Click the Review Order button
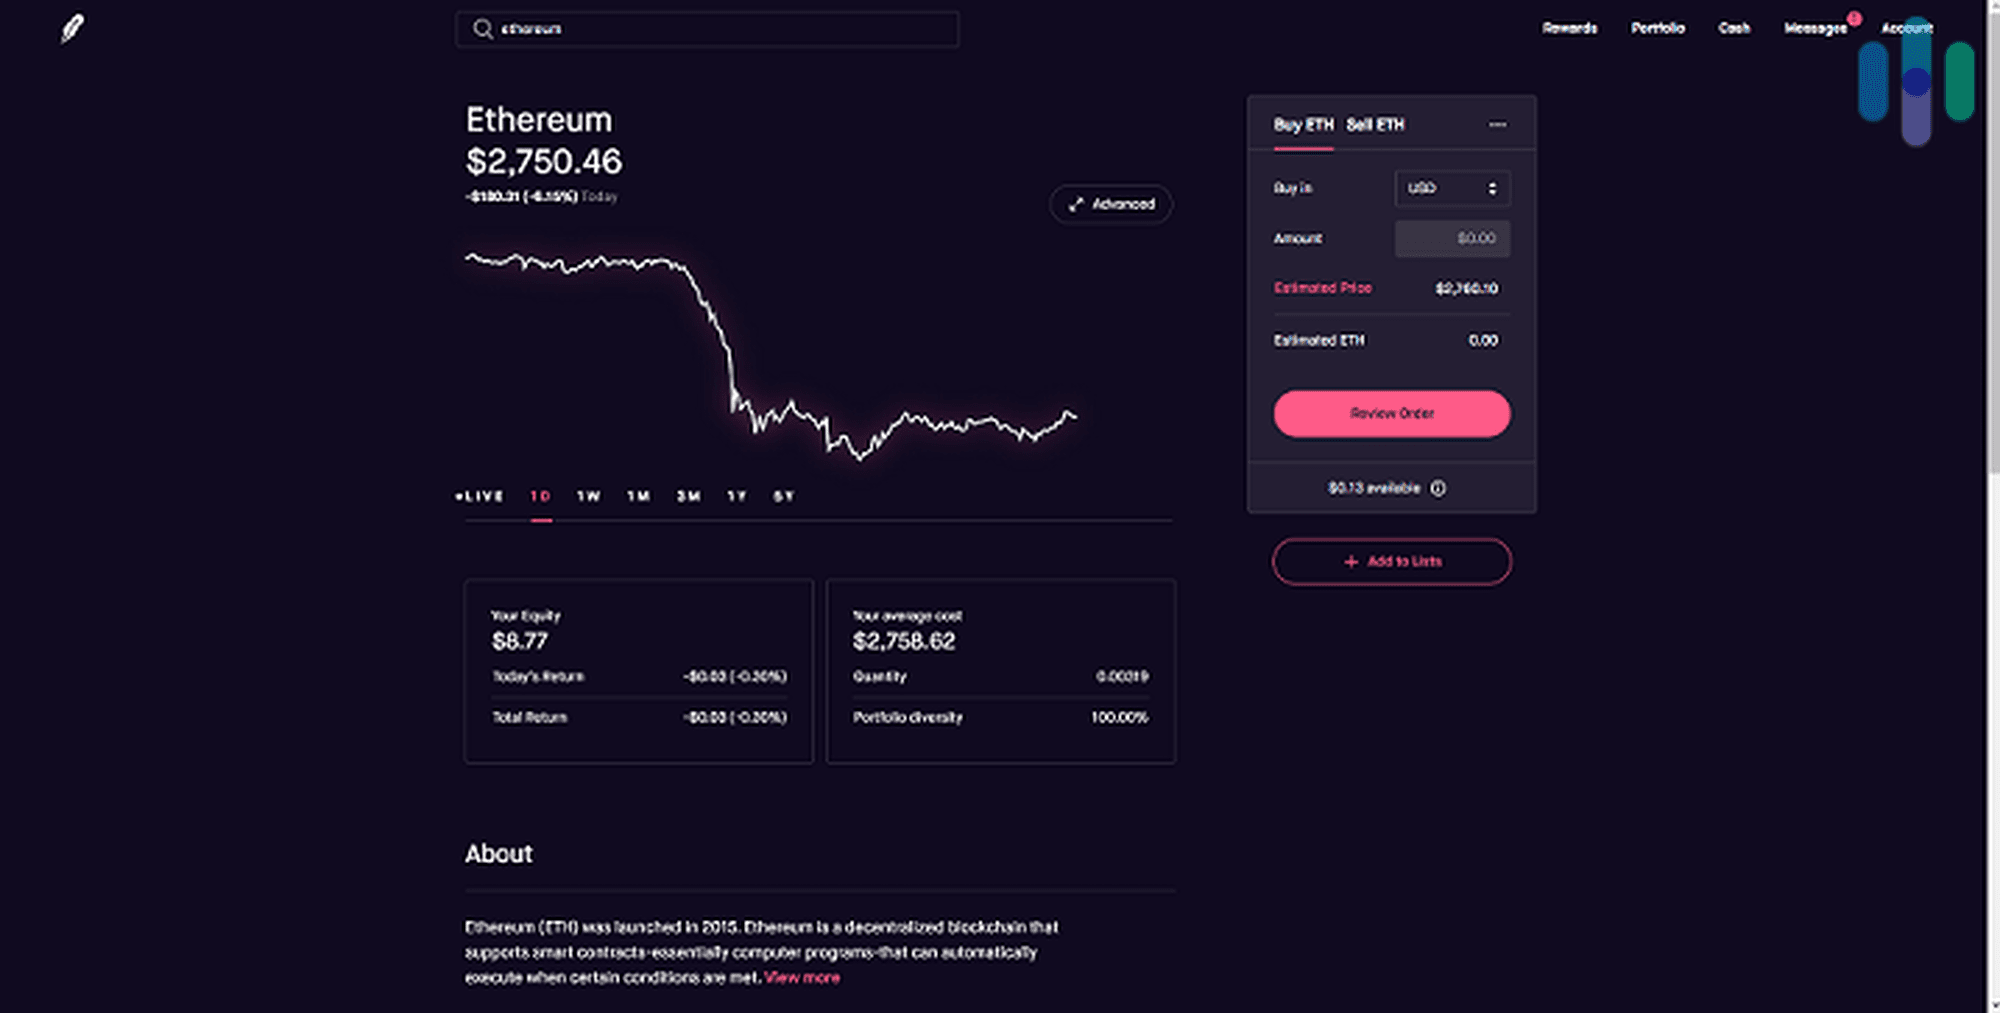Image resolution: width=2000 pixels, height=1013 pixels. click(x=1391, y=413)
